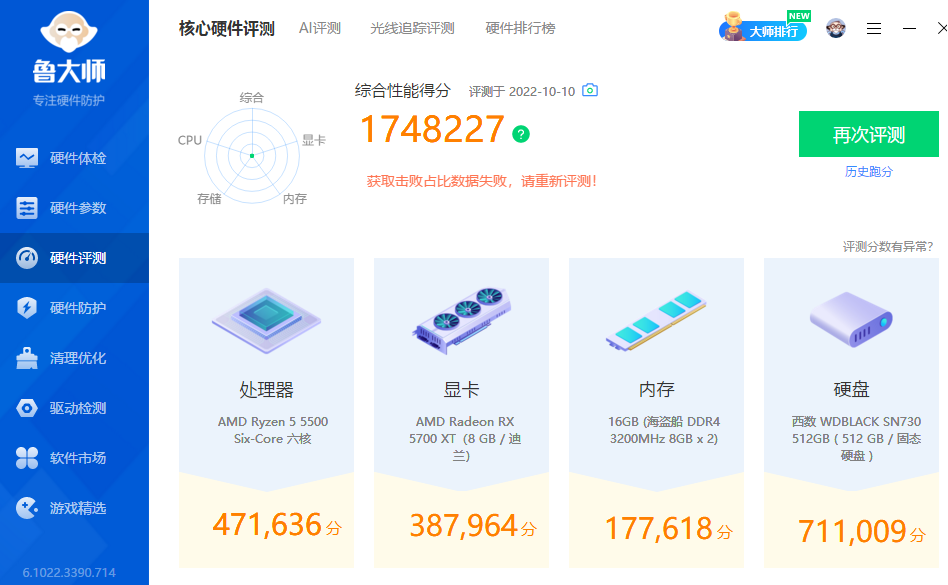Open the hamburger main menu
Image resolution: width=948 pixels, height=585 pixels.
tap(874, 29)
